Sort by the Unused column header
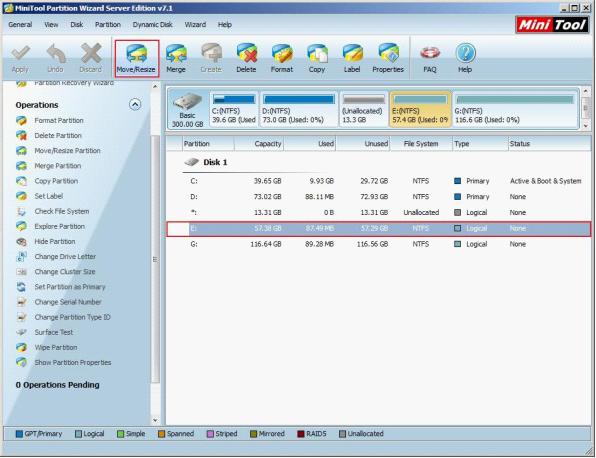596x458 pixels. click(363, 144)
